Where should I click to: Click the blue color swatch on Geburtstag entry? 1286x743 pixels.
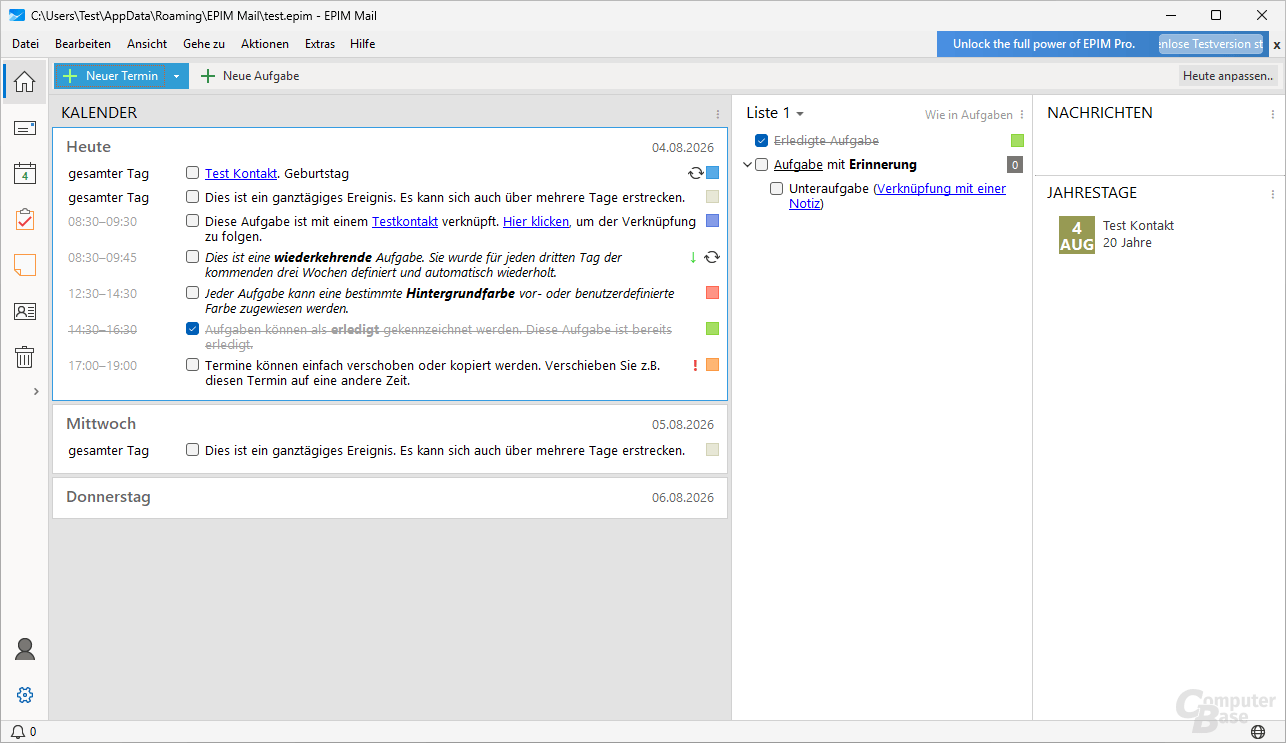pos(713,173)
